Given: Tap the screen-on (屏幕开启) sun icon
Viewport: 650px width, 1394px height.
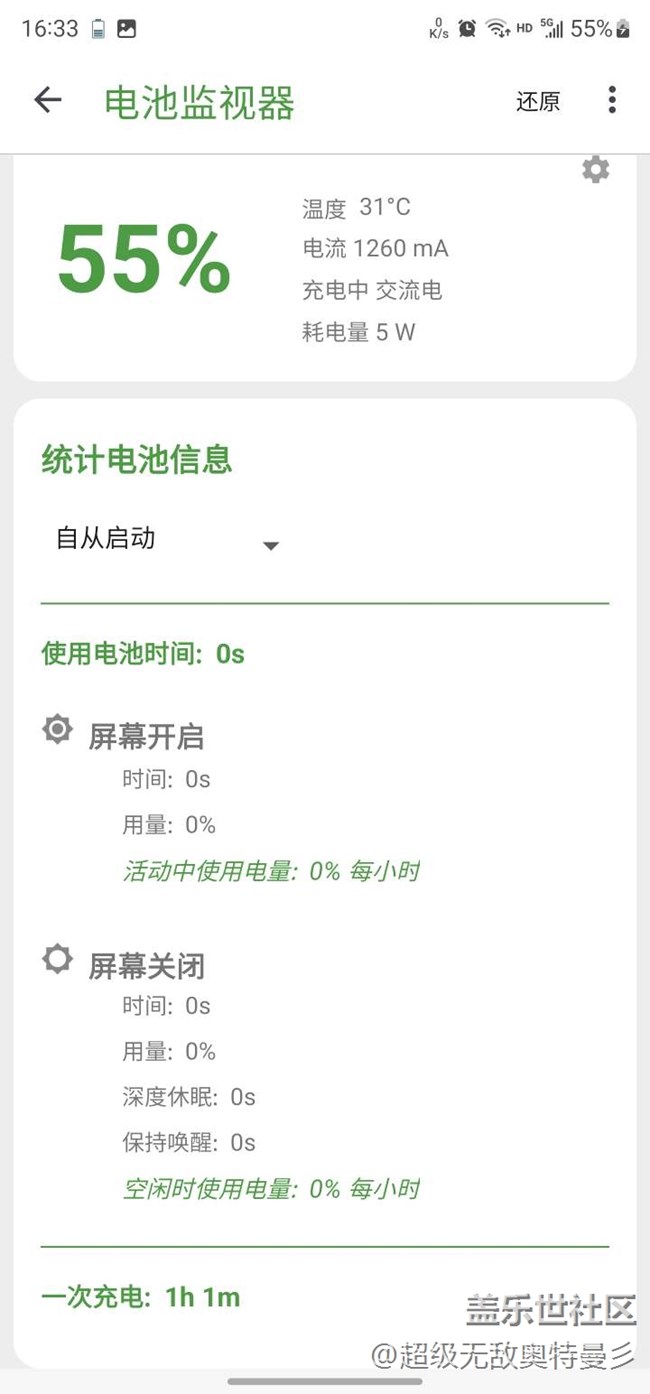Looking at the screenshot, I should click(58, 730).
